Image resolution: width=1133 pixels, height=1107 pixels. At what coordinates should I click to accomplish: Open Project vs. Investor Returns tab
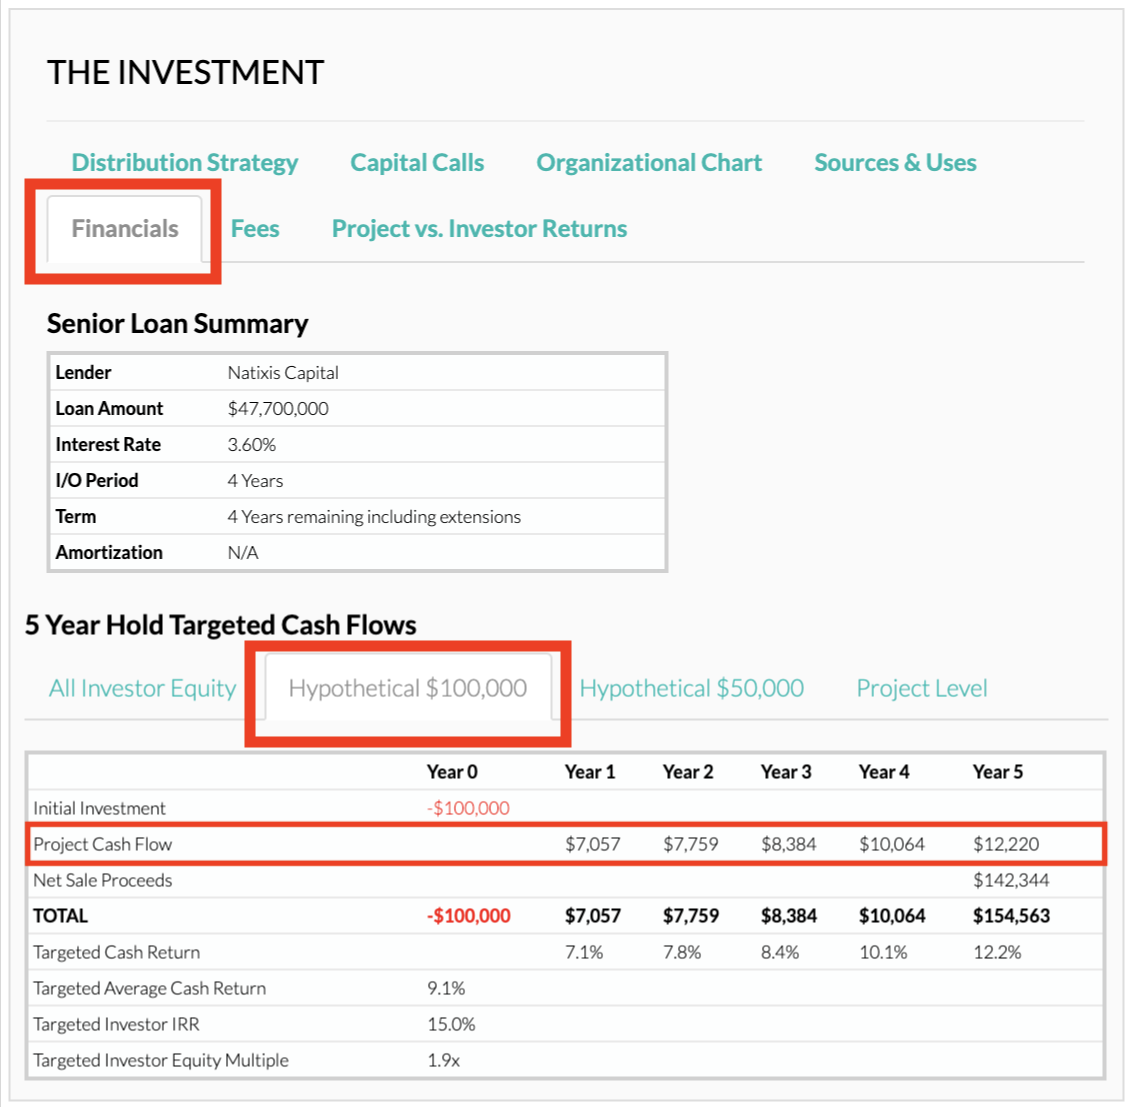(479, 228)
